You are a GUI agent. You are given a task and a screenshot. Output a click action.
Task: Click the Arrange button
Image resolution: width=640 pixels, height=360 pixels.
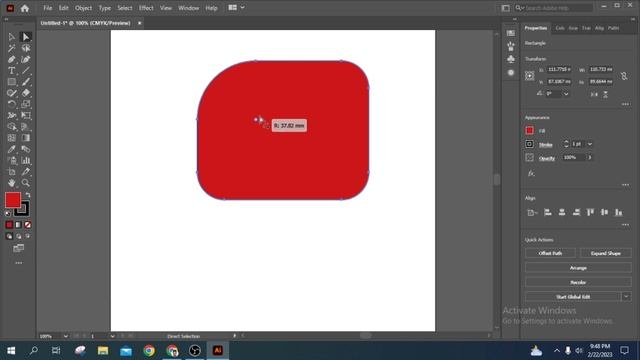tap(578, 268)
